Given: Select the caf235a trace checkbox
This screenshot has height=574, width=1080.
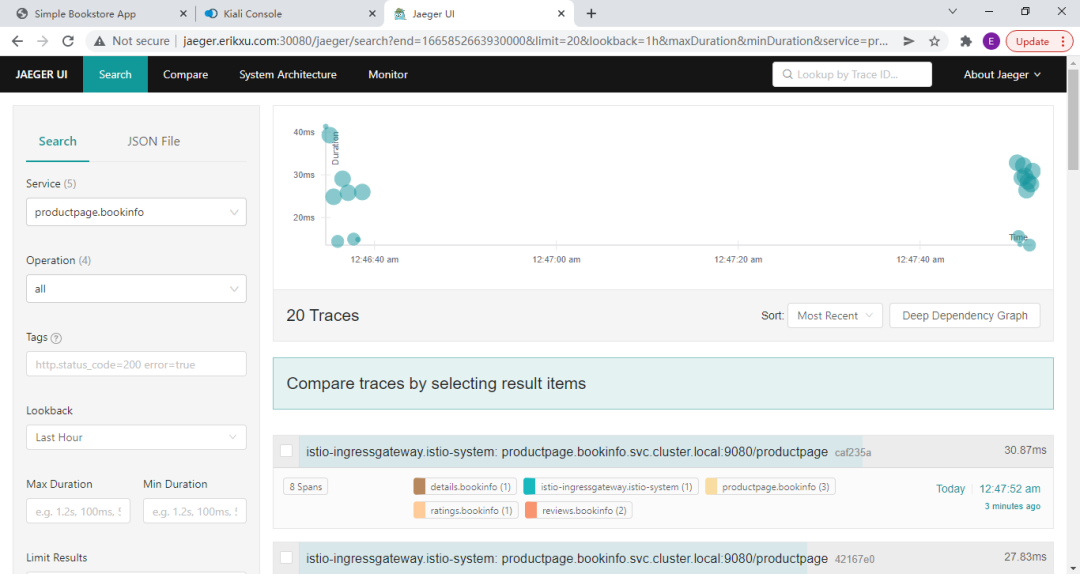Looking at the screenshot, I should point(286,451).
